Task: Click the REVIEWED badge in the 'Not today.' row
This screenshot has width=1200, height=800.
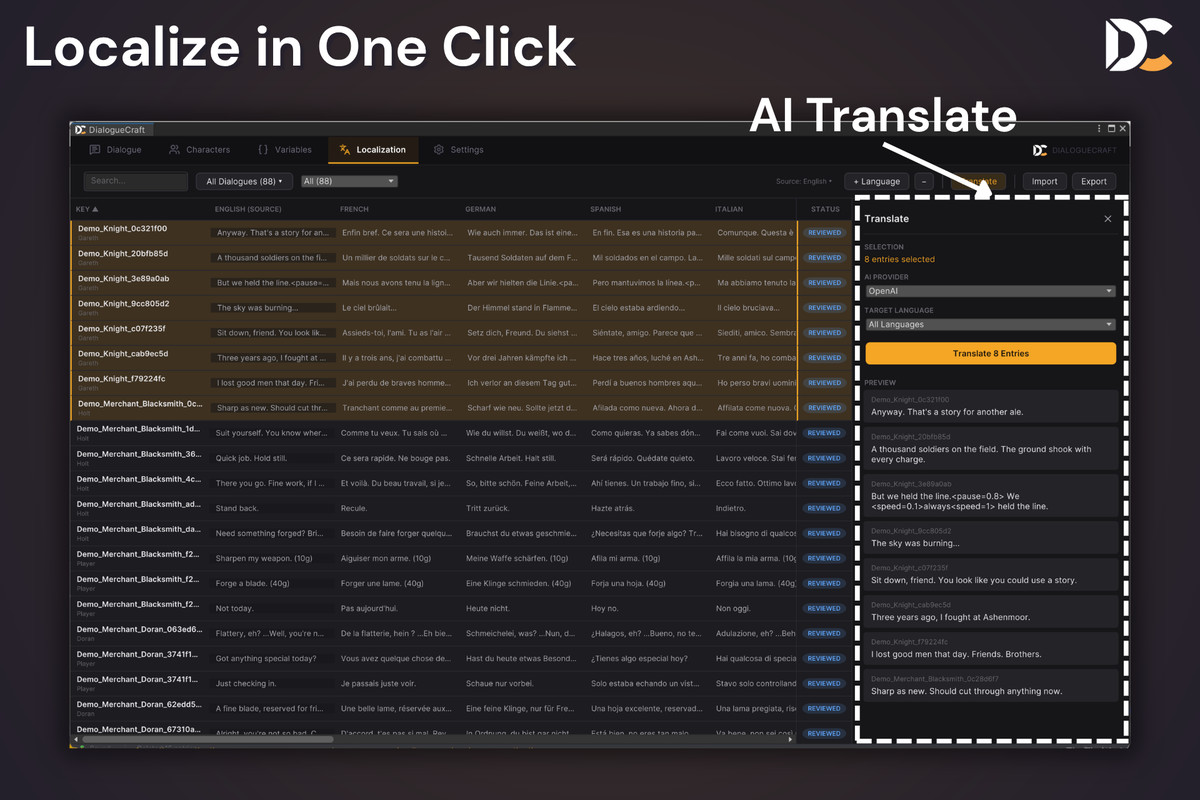Action: [x=824, y=608]
